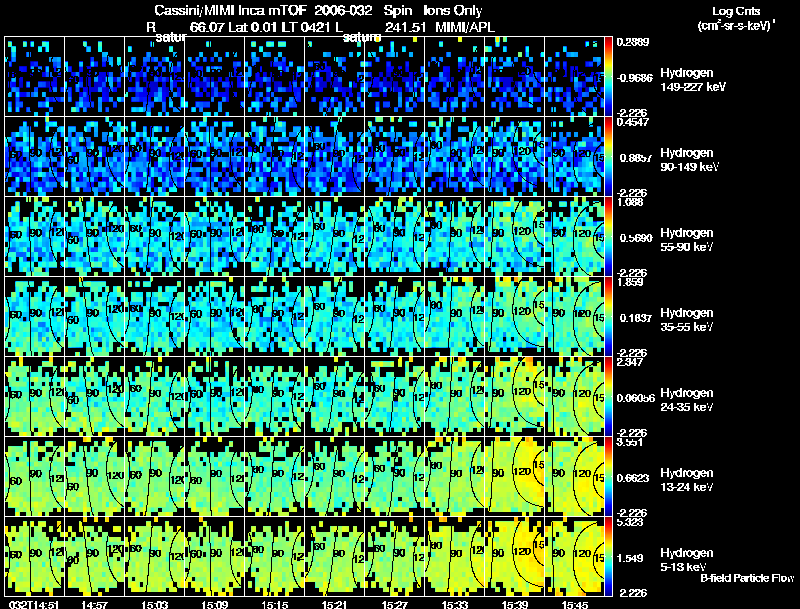Click the color bar beside the 35-55 keV row
The image size is (800, 609).
pyautogui.click(x=609, y=317)
